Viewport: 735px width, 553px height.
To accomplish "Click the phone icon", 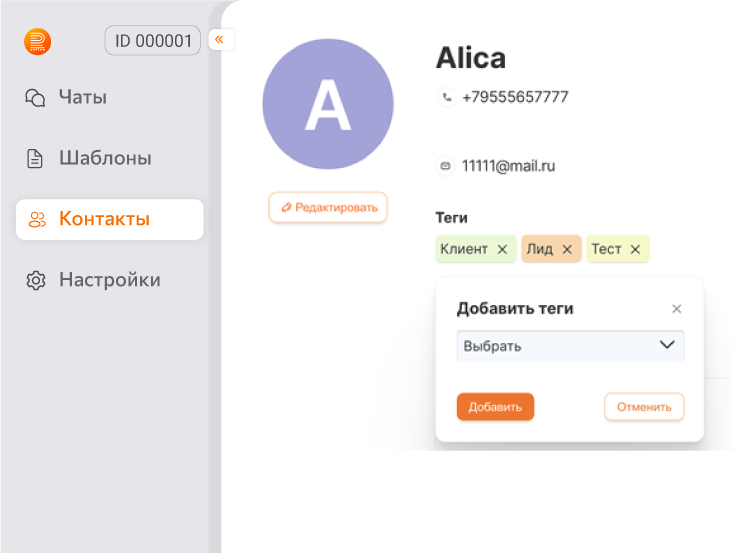I will click(447, 97).
